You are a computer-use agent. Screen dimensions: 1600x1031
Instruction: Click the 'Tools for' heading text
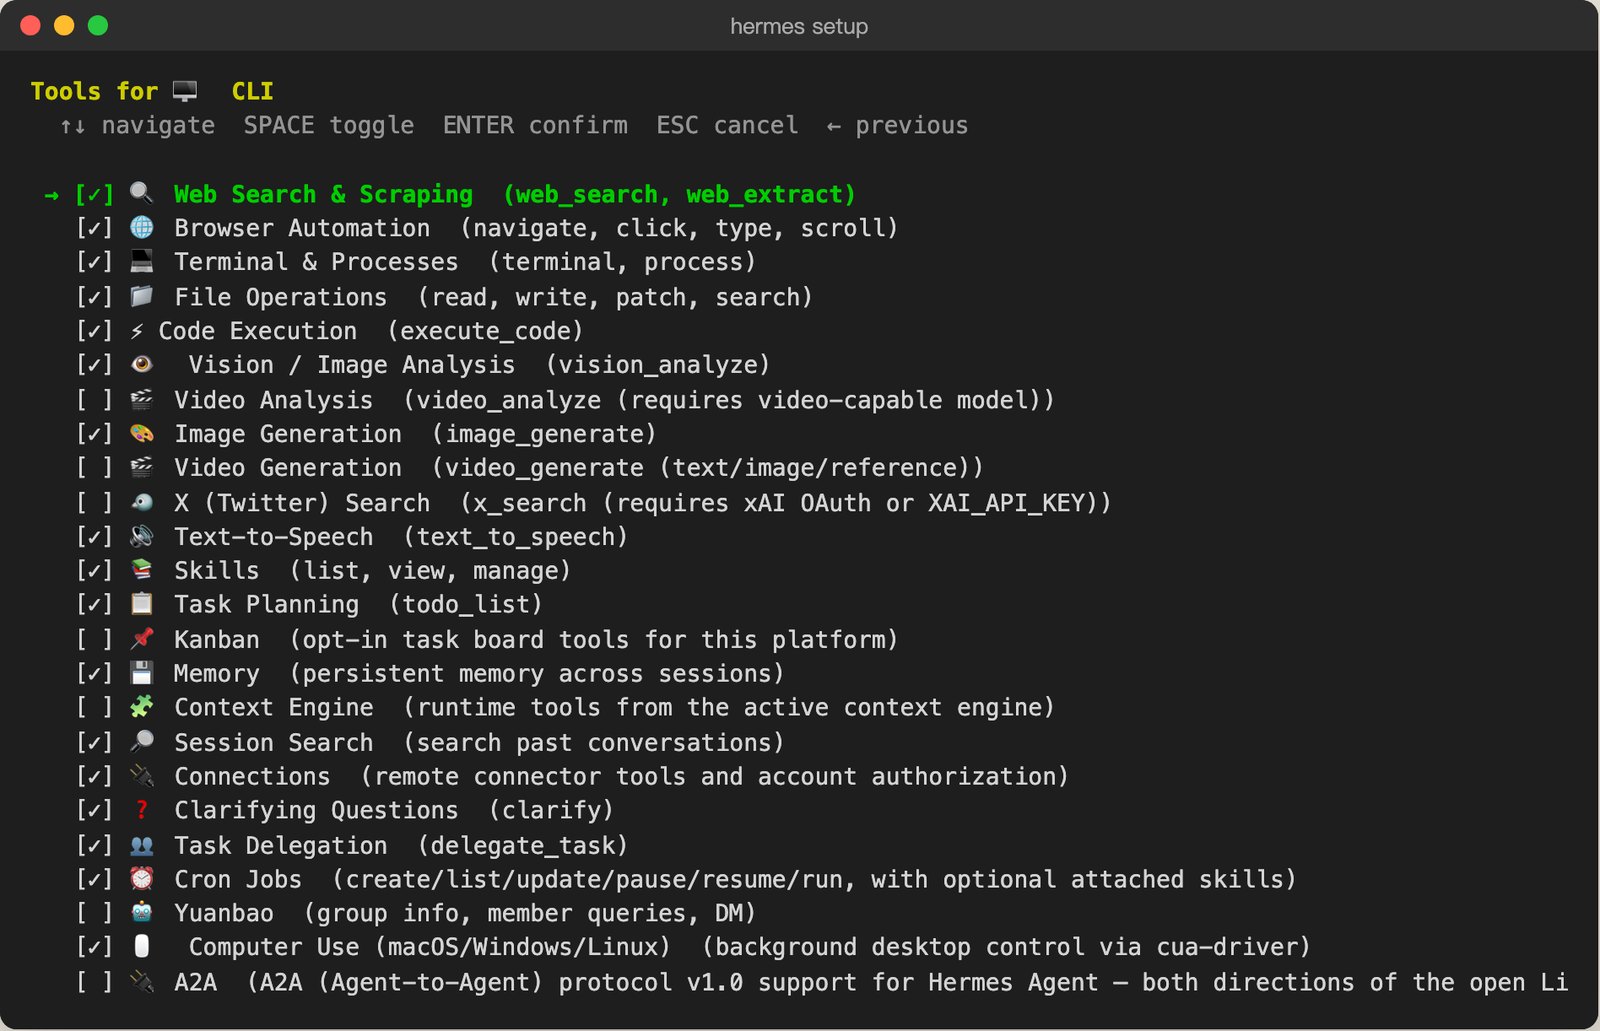coord(94,91)
